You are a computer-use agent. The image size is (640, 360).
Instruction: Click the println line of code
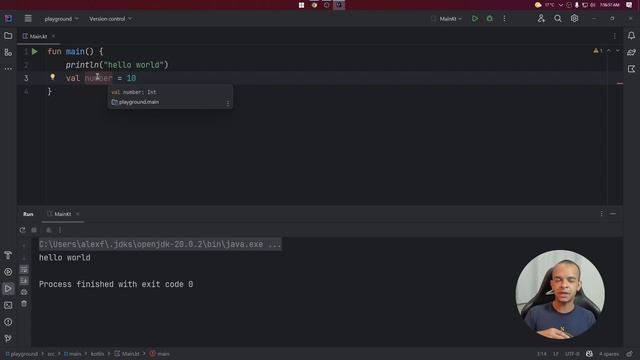[x=117, y=64]
